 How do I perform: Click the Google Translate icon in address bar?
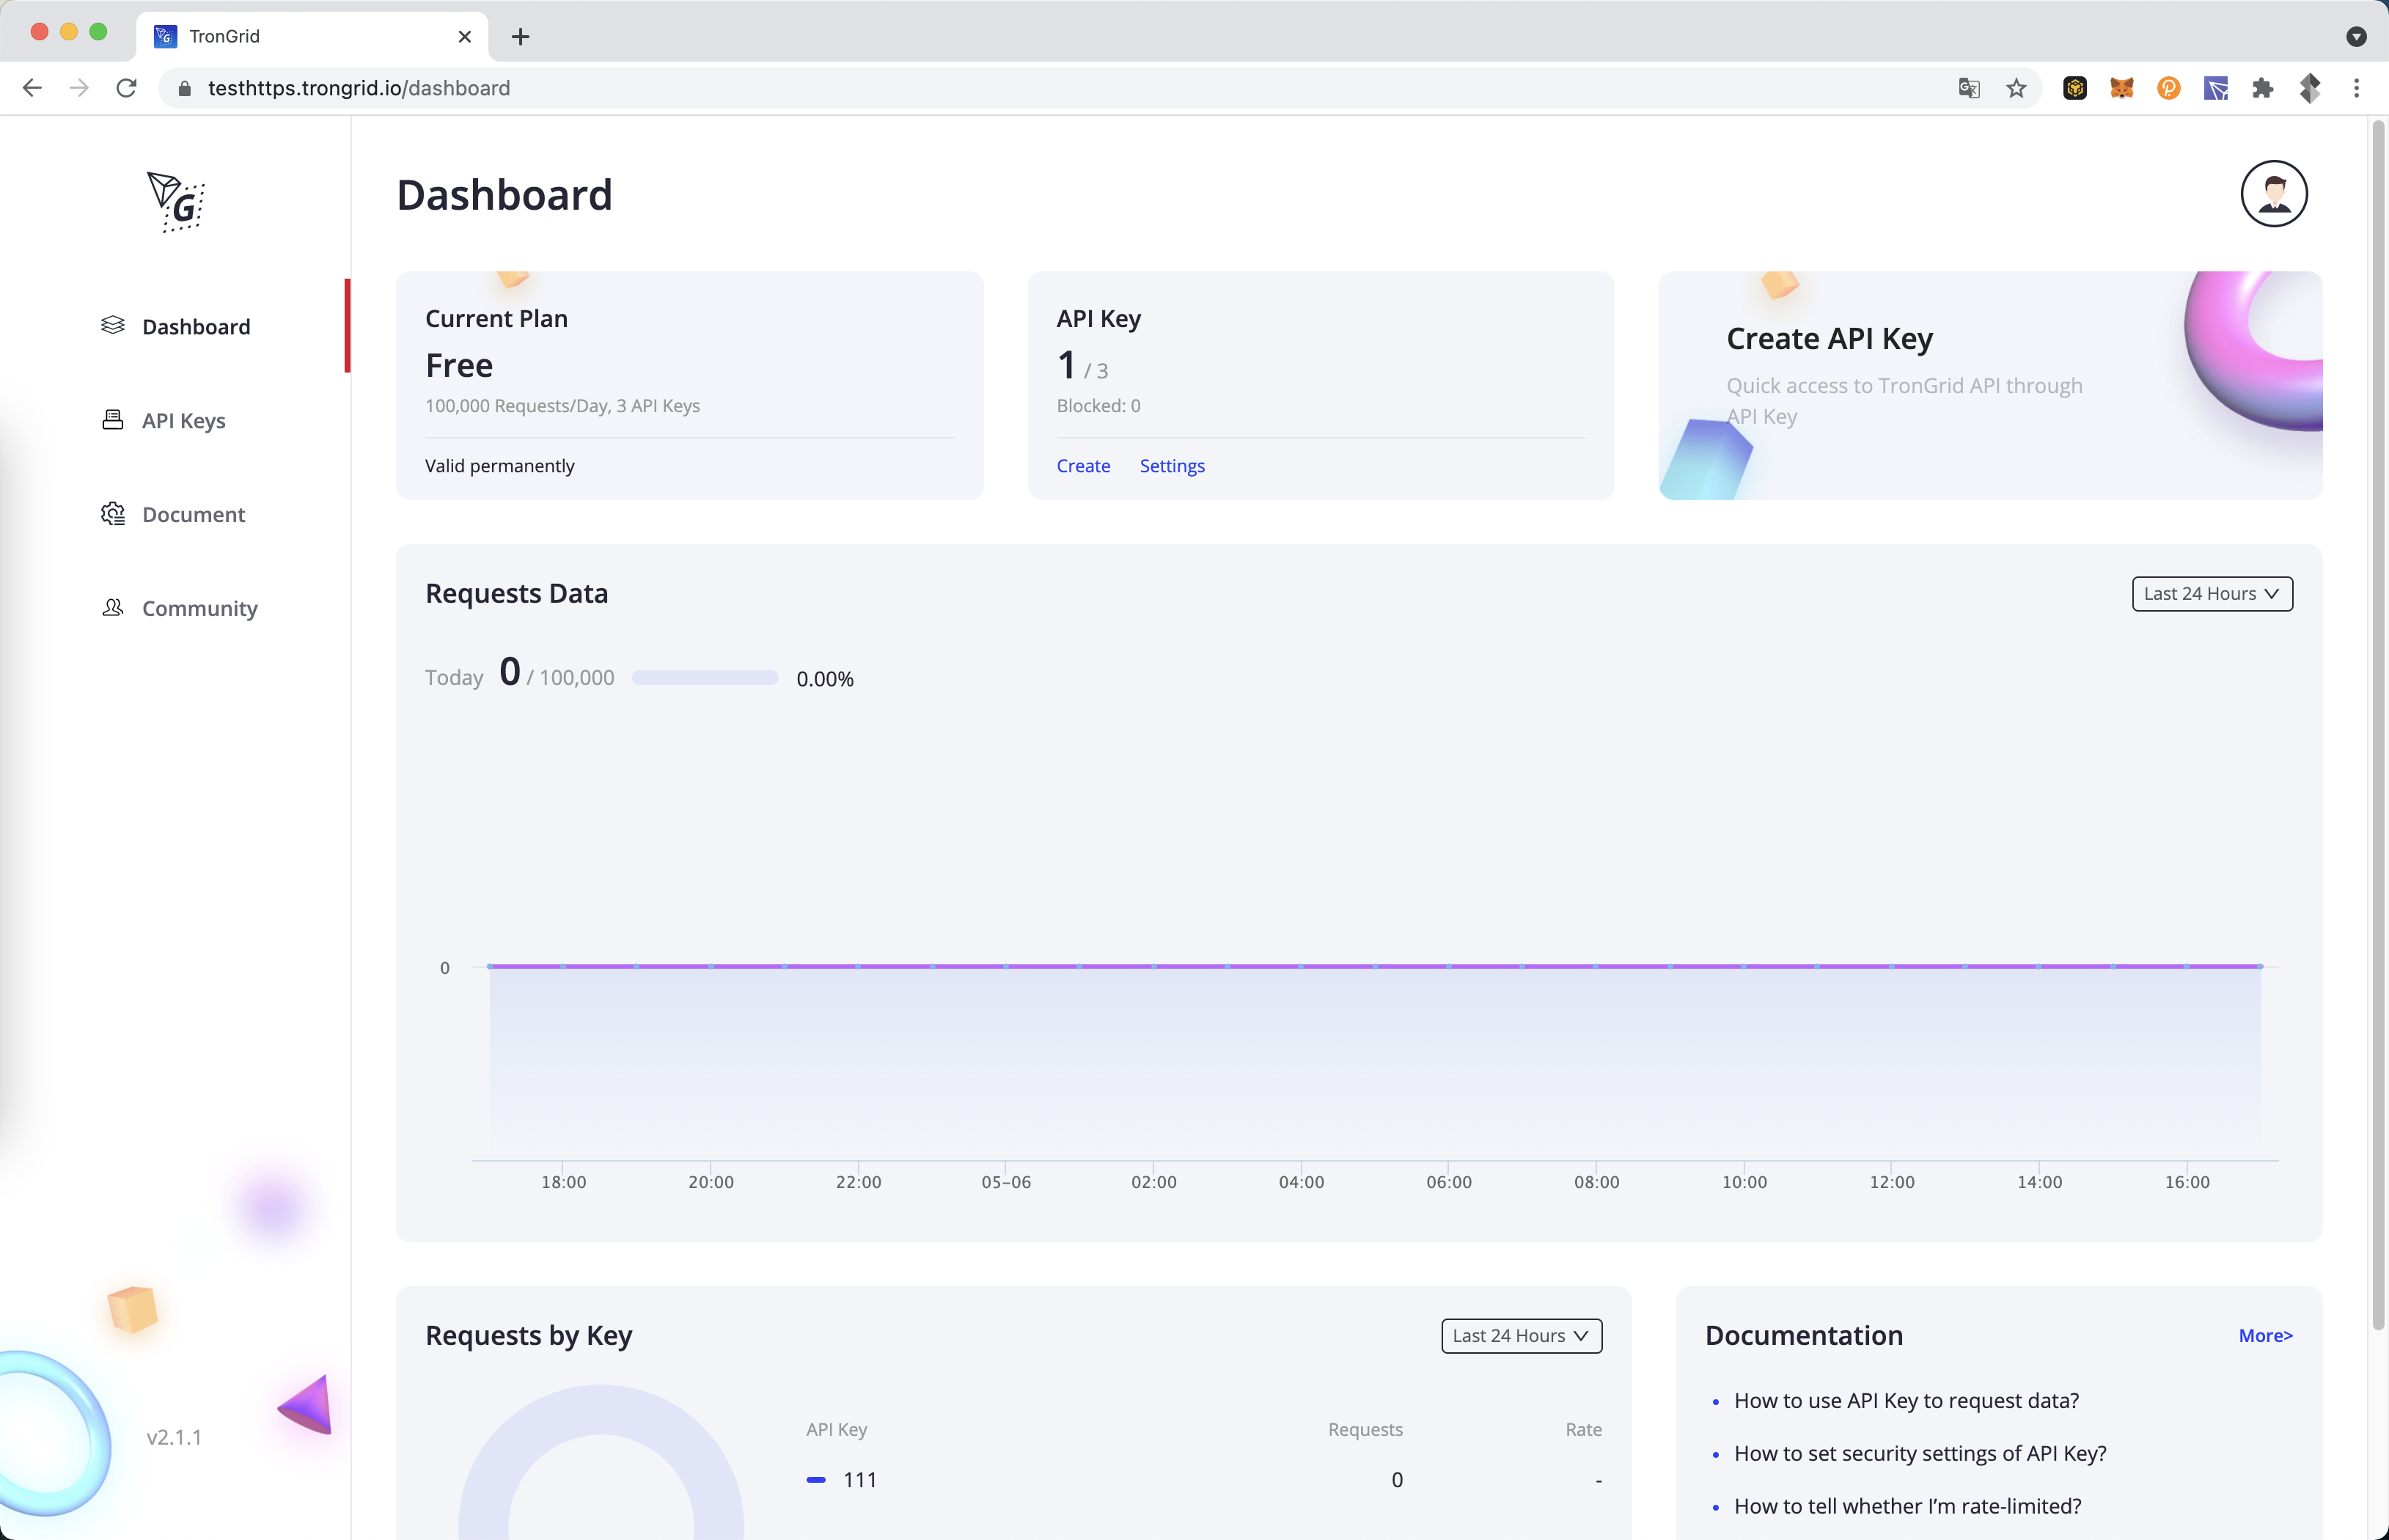coord(1969,88)
